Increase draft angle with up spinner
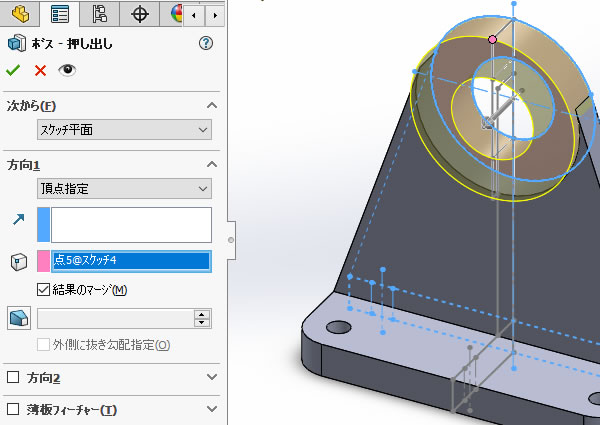This screenshot has height=425, width=600. pyautogui.click(x=202, y=314)
